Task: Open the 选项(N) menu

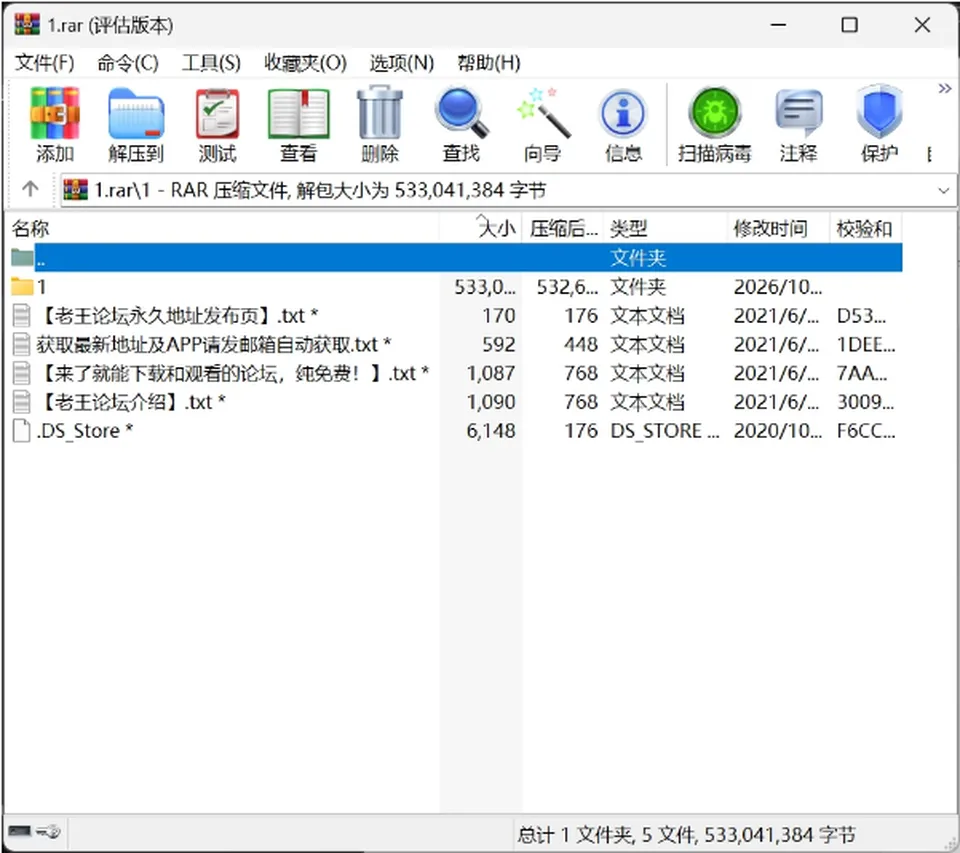Action: click(402, 62)
